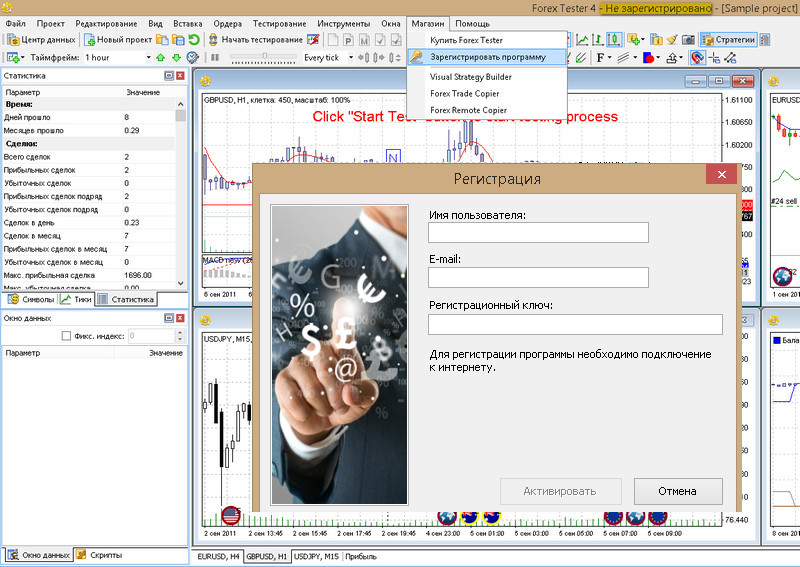Switch to the USDJPY, M15 chart tab

pyautogui.click(x=316, y=556)
